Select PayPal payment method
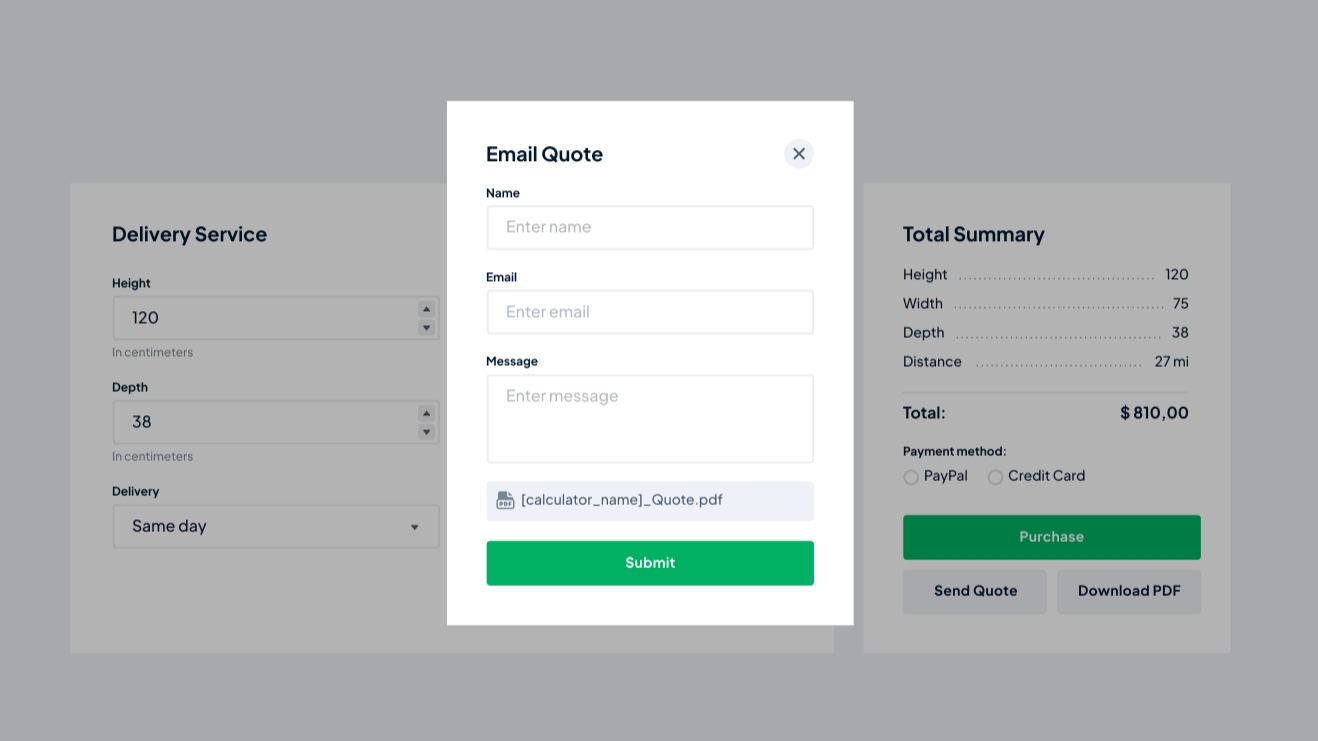This screenshot has height=741, width=1318. click(911, 477)
